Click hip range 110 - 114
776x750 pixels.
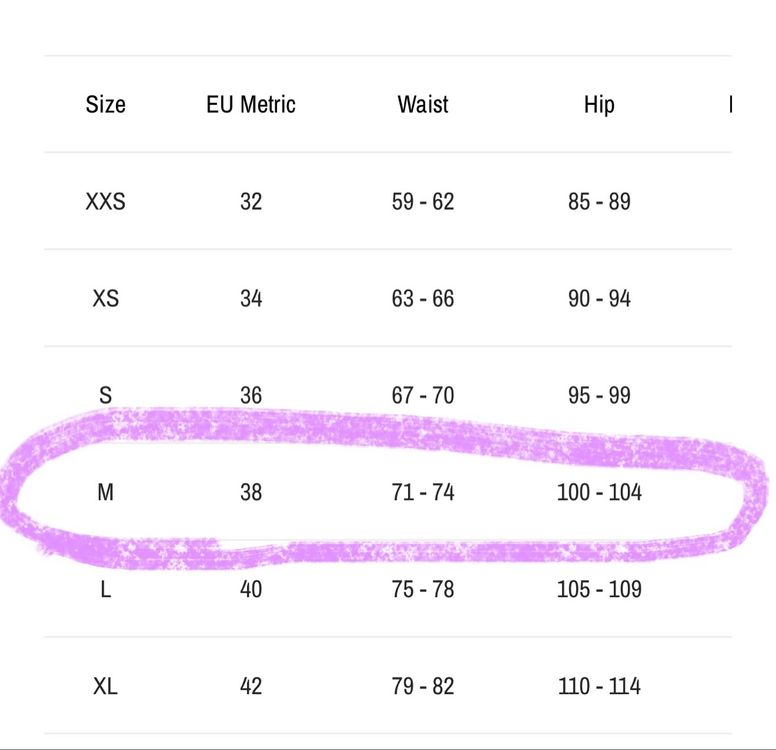tap(599, 687)
